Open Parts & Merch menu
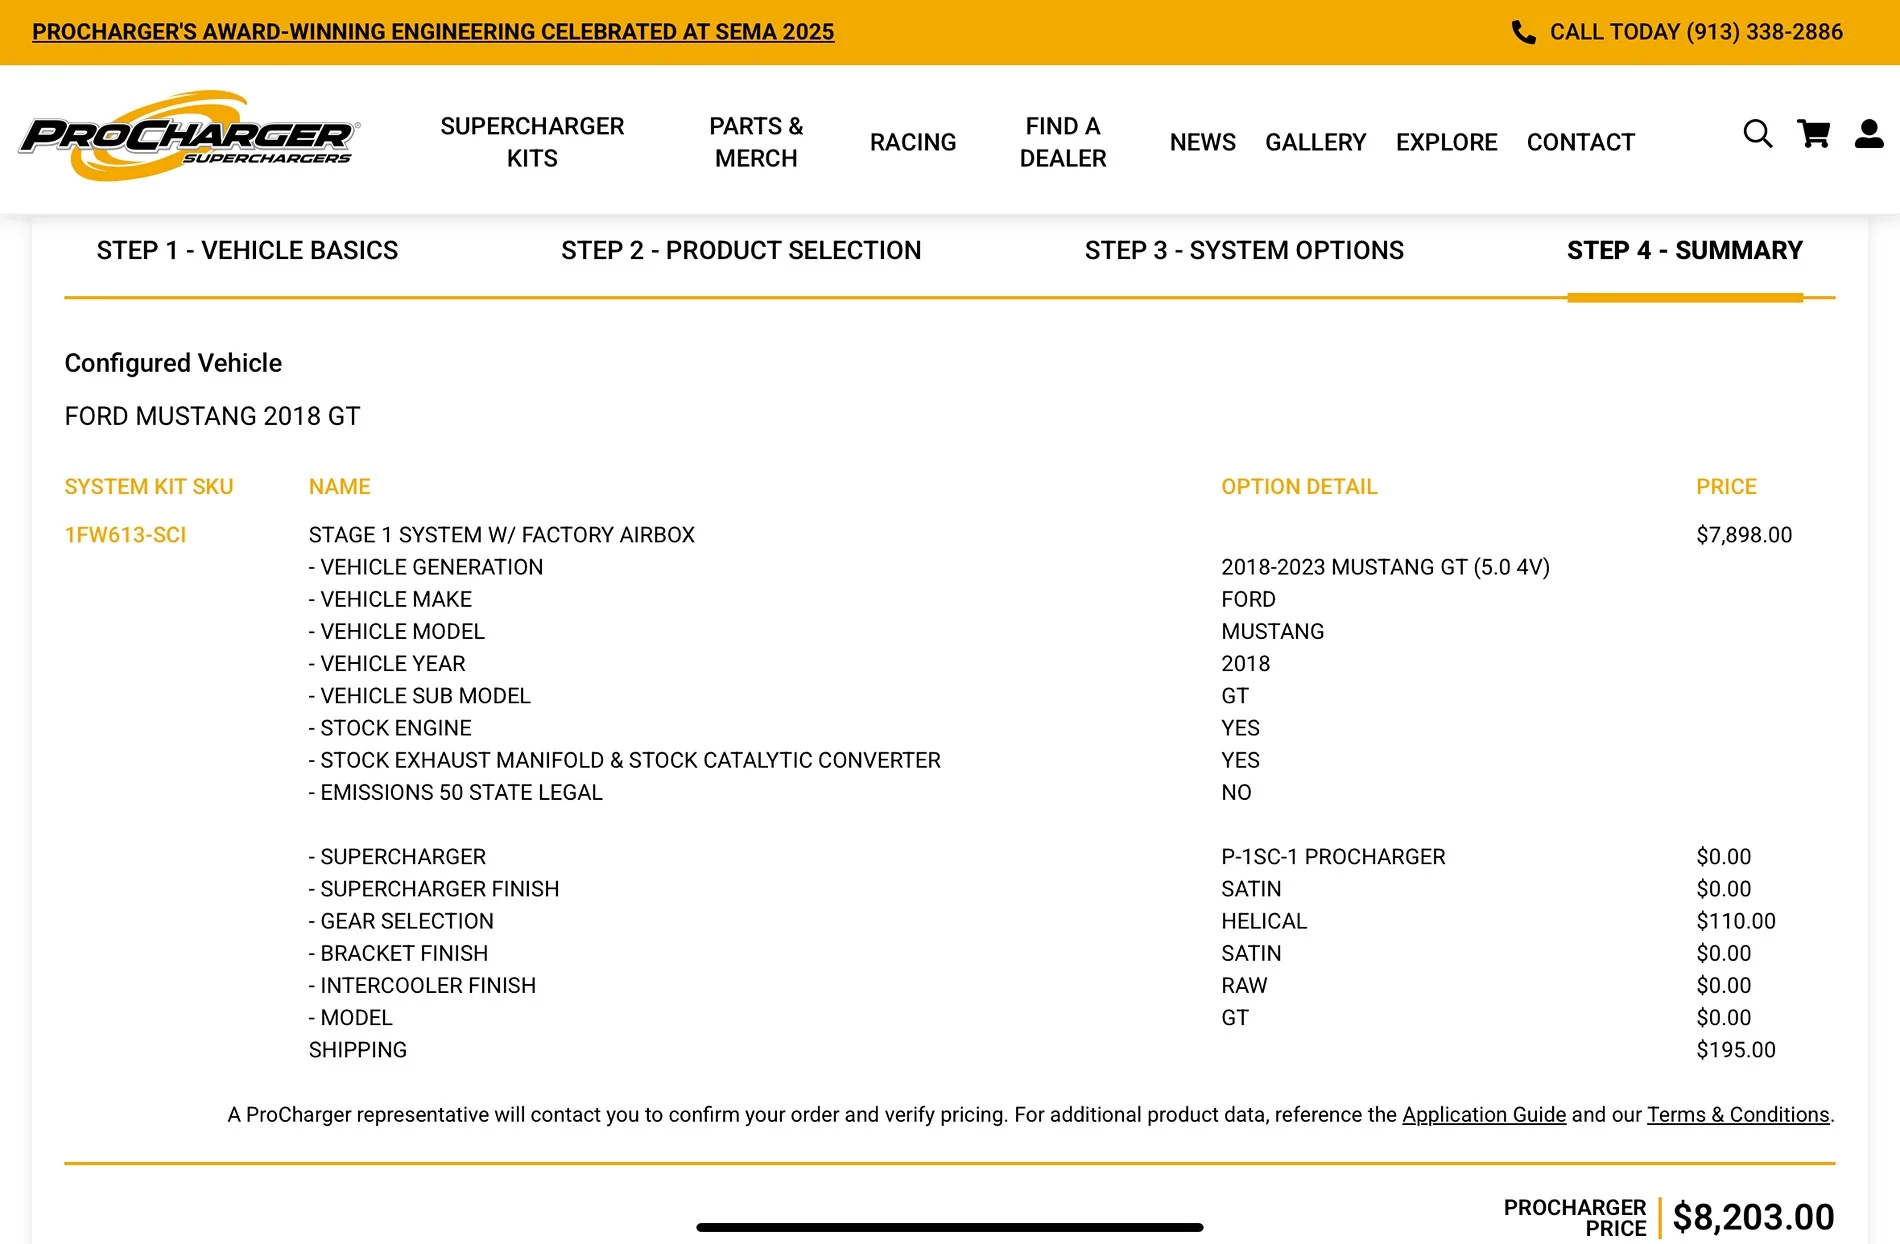The image size is (1900, 1244). point(756,142)
